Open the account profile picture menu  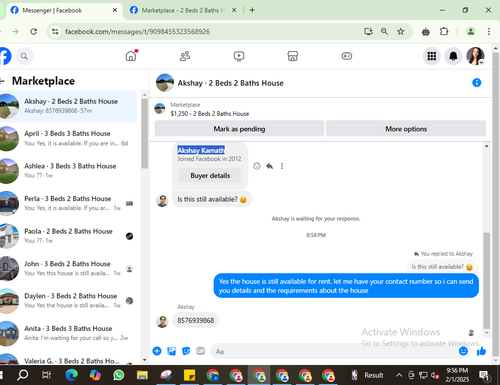(475, 56)
